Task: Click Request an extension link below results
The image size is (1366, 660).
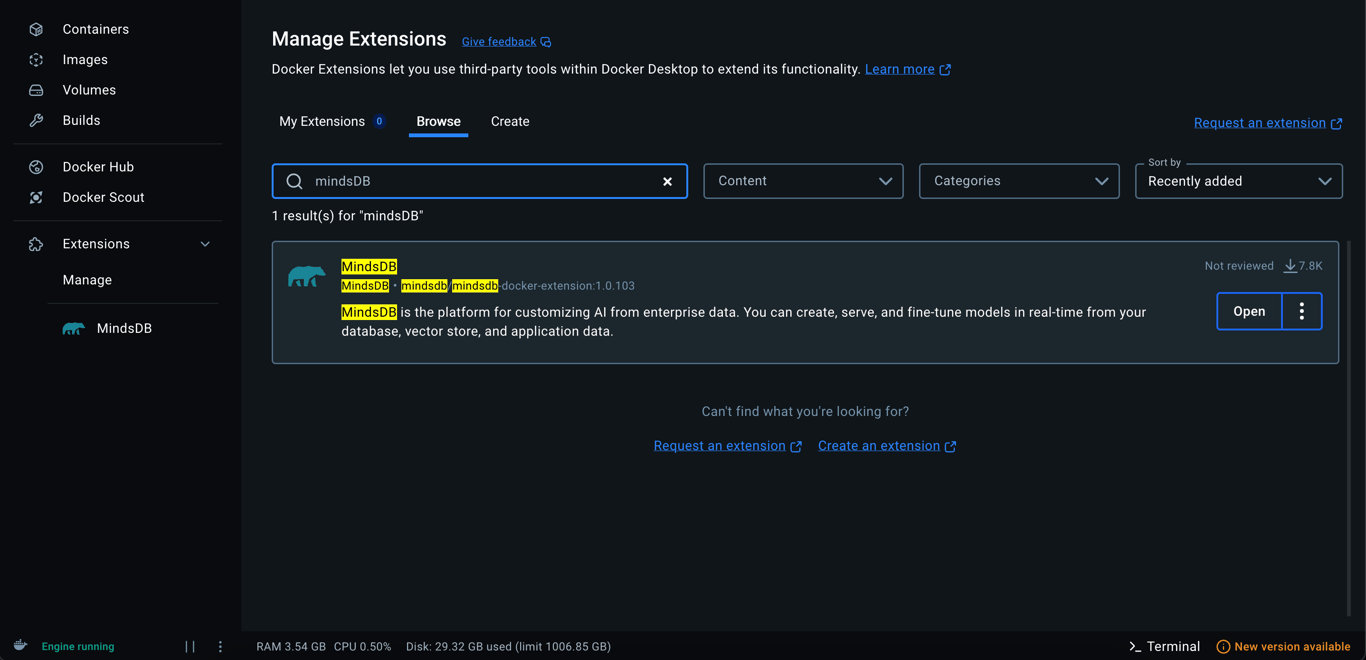Action: tap(727, 446)
